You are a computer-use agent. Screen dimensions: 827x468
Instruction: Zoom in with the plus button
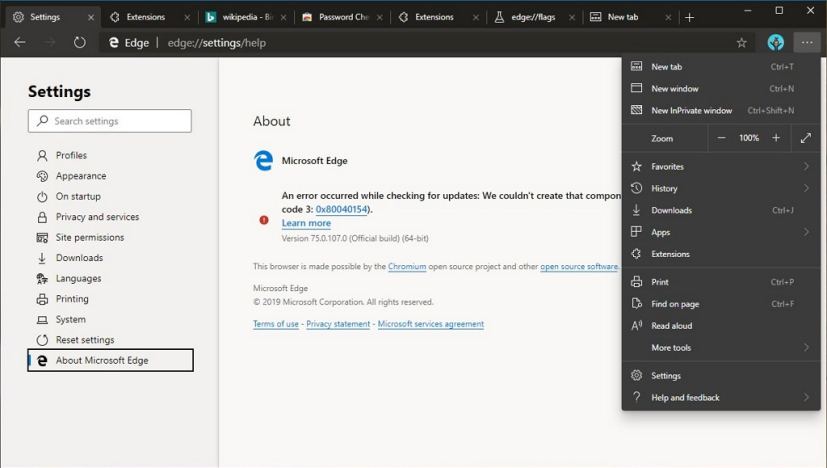(776, 138)
